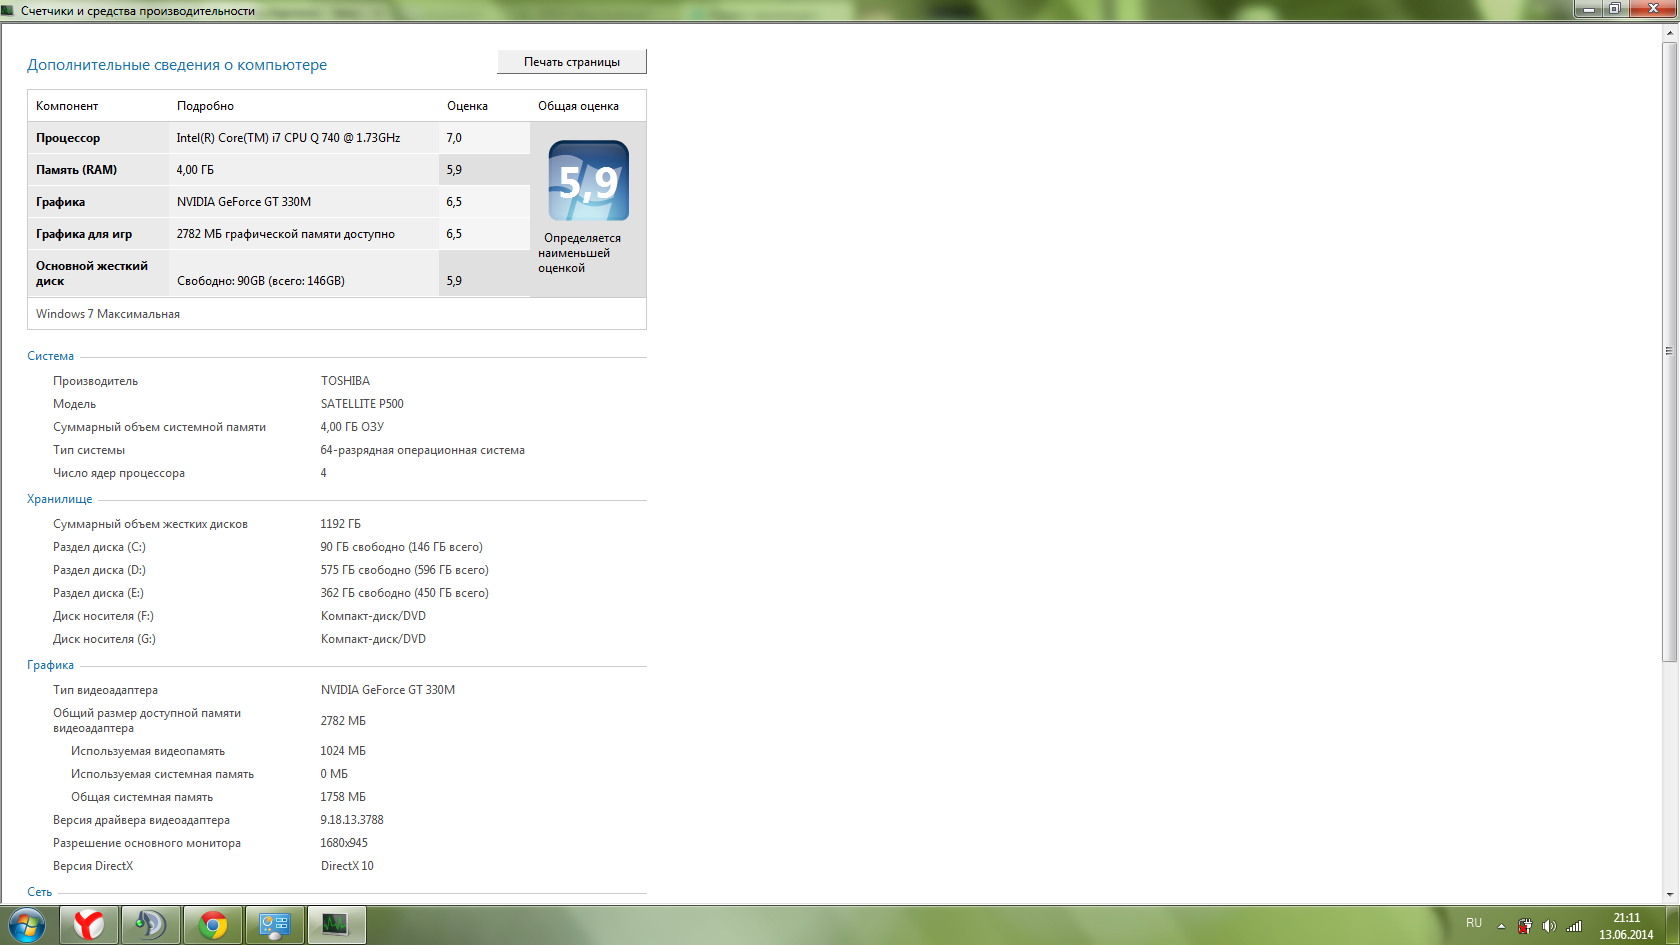Click the Используемая видеопамять label
Image resolution: width=1680 pixels, height=945 pixels.
click(x=148, y=751)
